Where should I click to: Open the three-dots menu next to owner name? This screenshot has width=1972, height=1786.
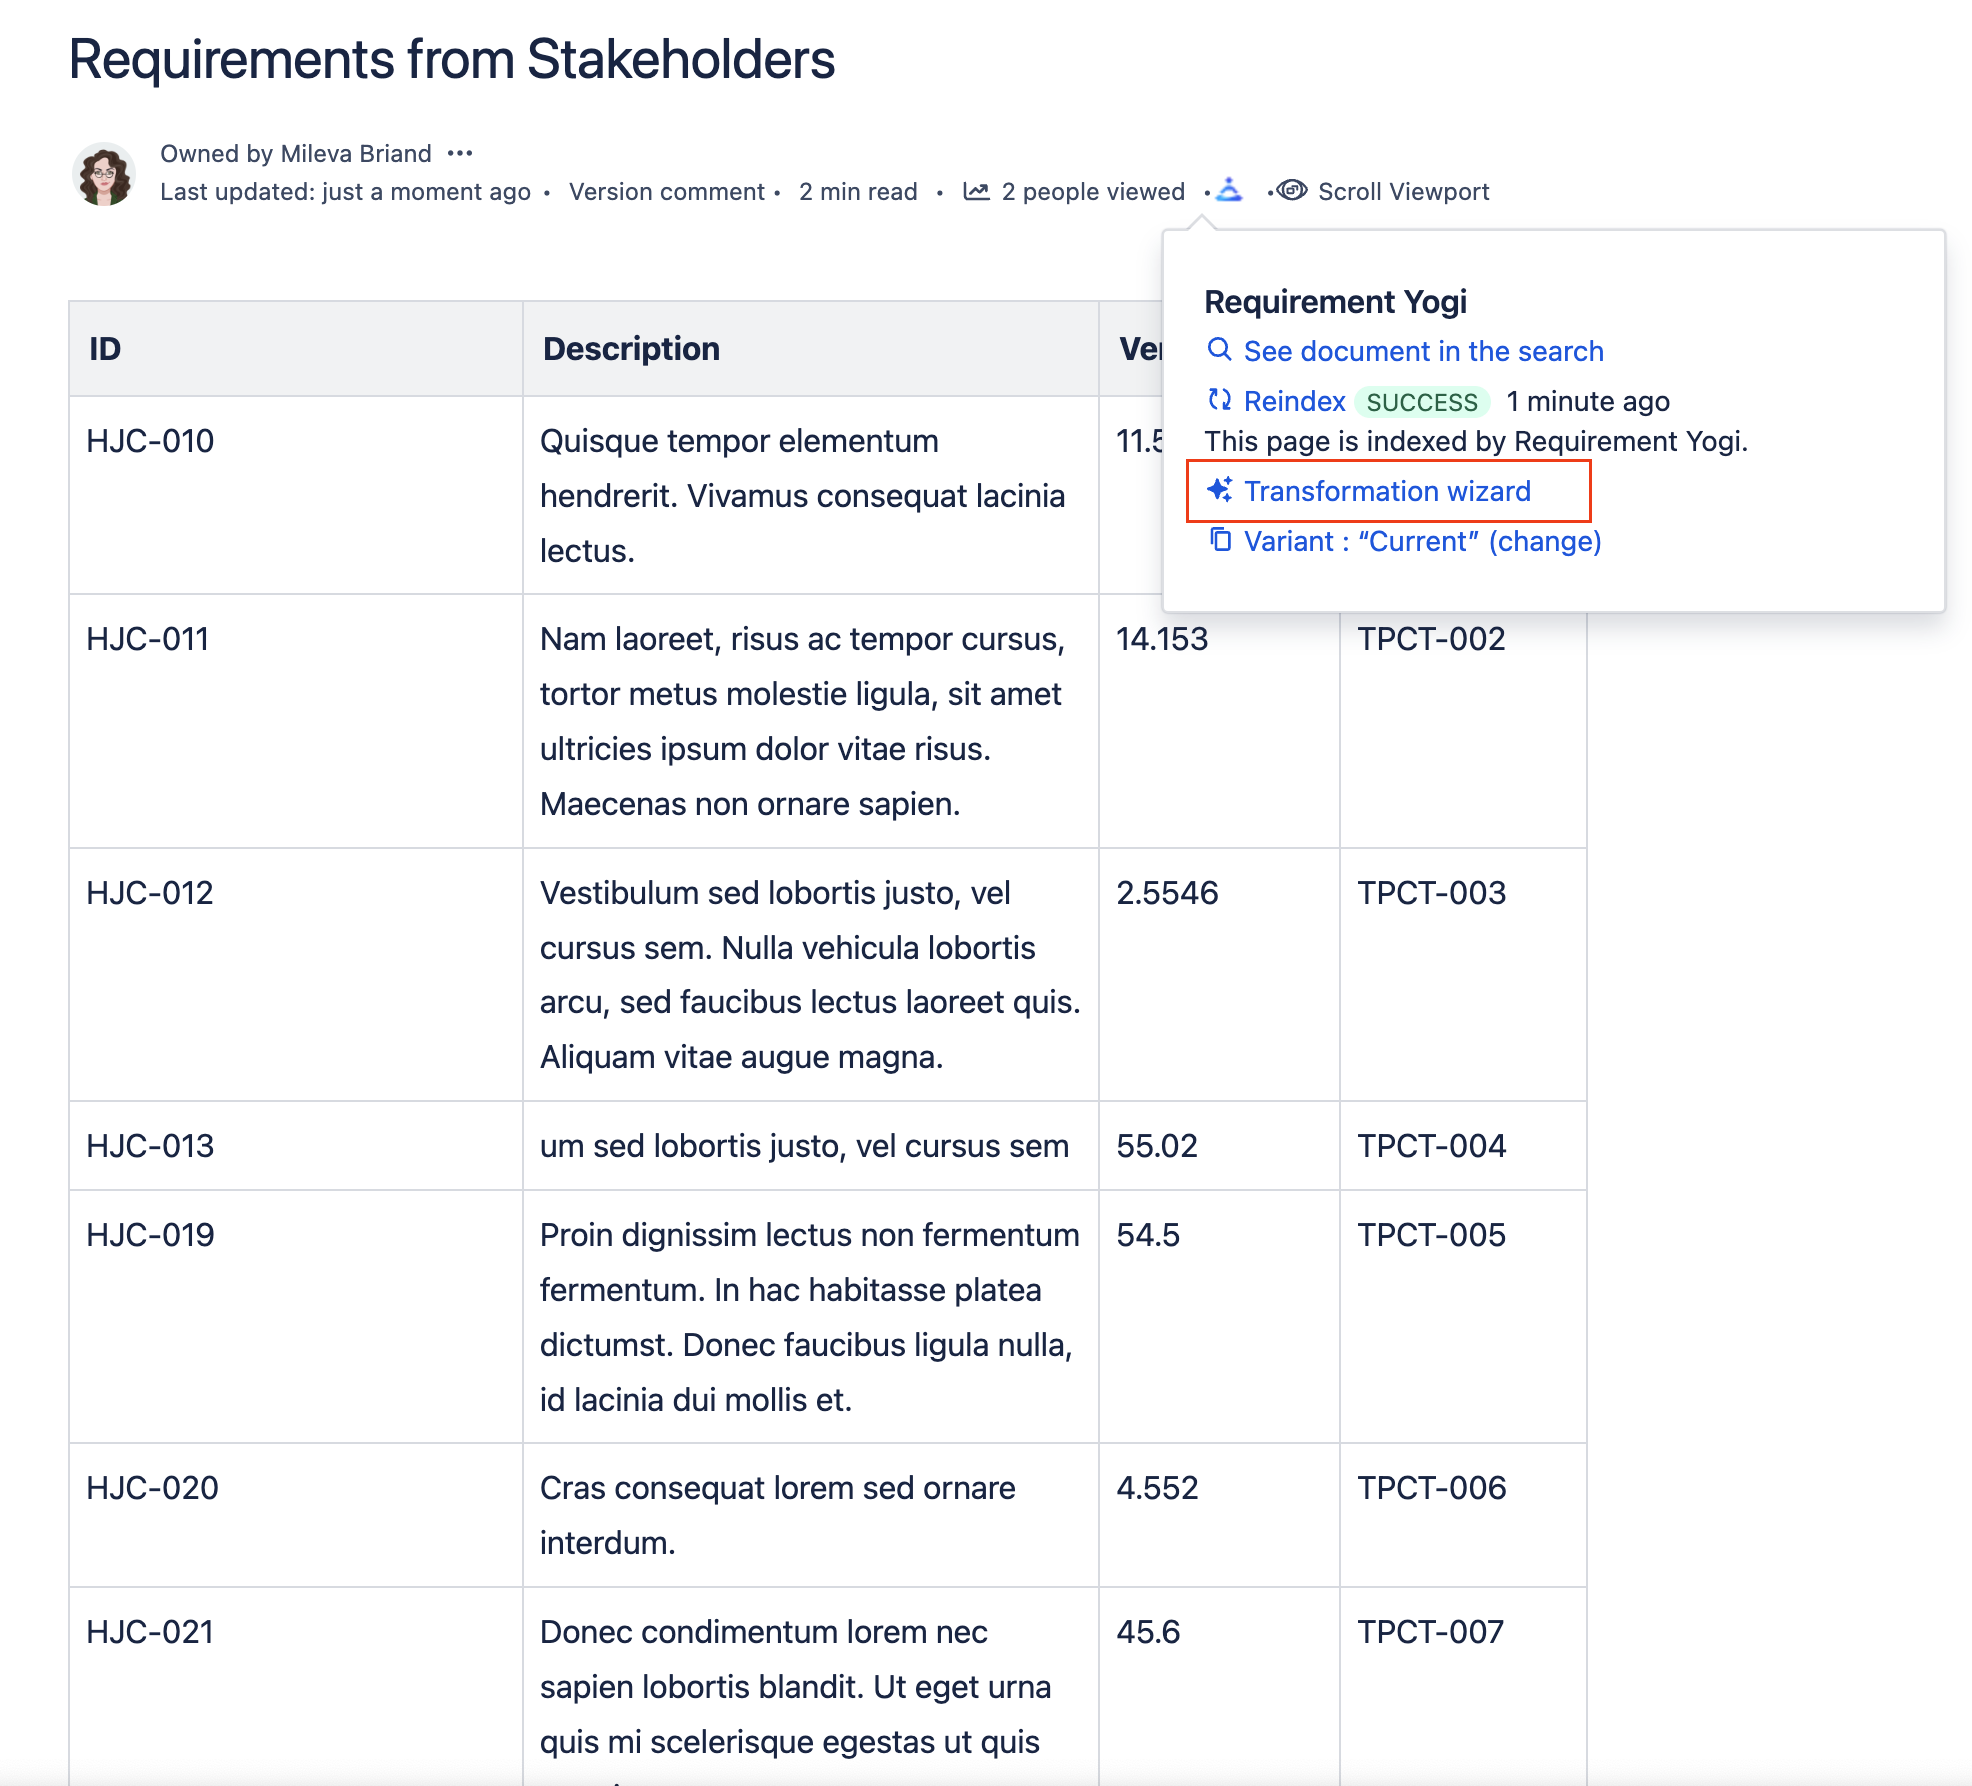coord(460,153)
